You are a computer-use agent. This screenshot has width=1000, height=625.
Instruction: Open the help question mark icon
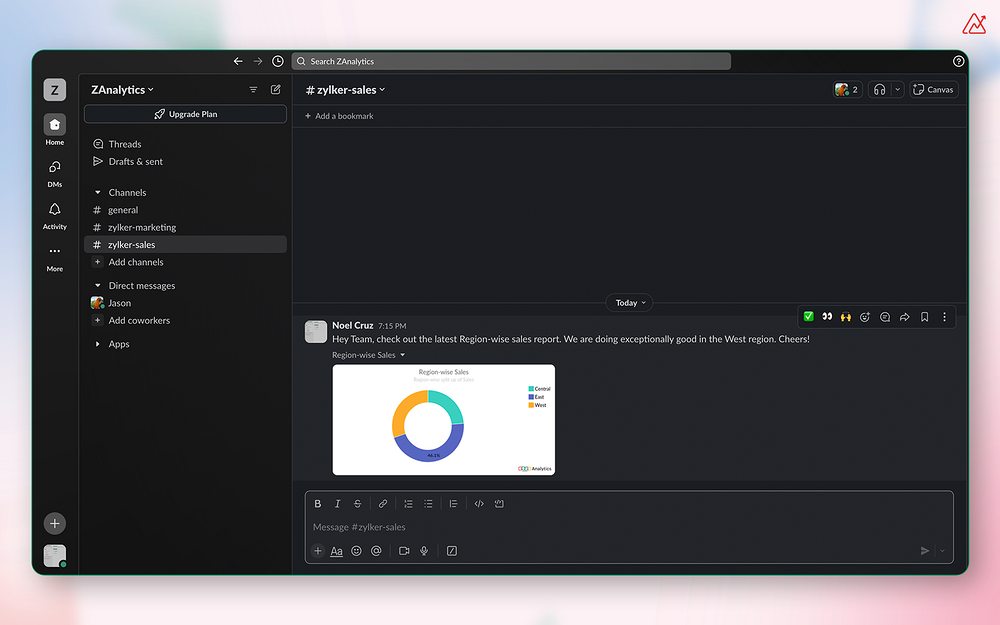[958, 61]
